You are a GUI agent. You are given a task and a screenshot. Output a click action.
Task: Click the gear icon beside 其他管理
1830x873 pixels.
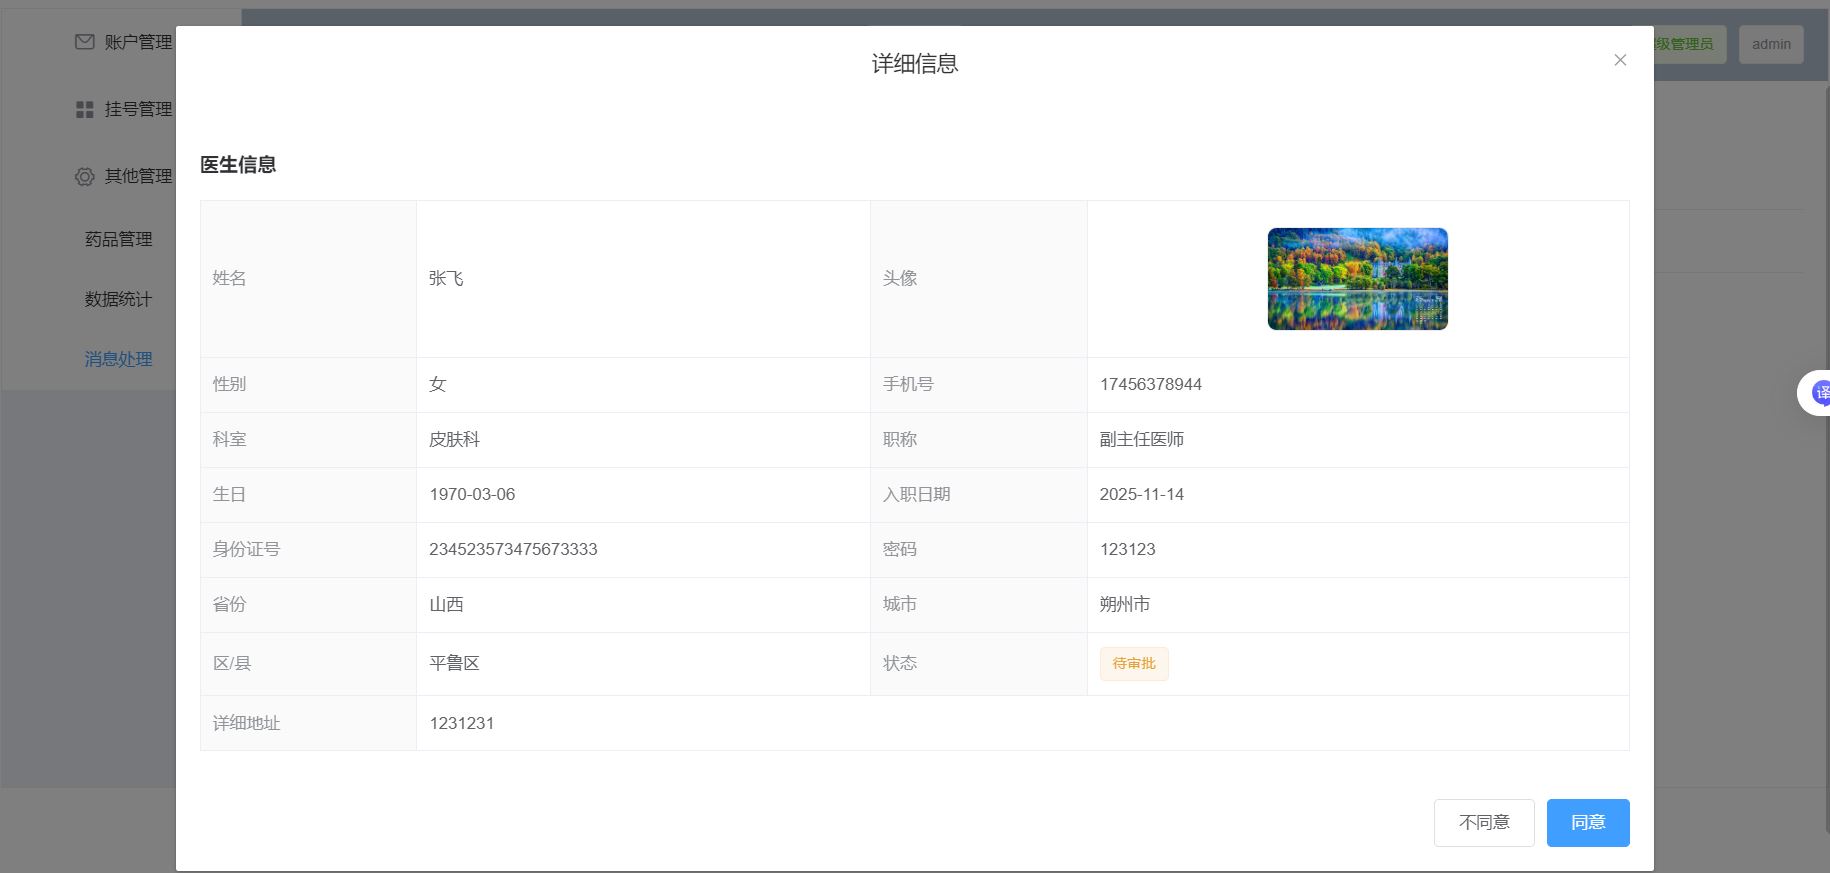[85, 176]
